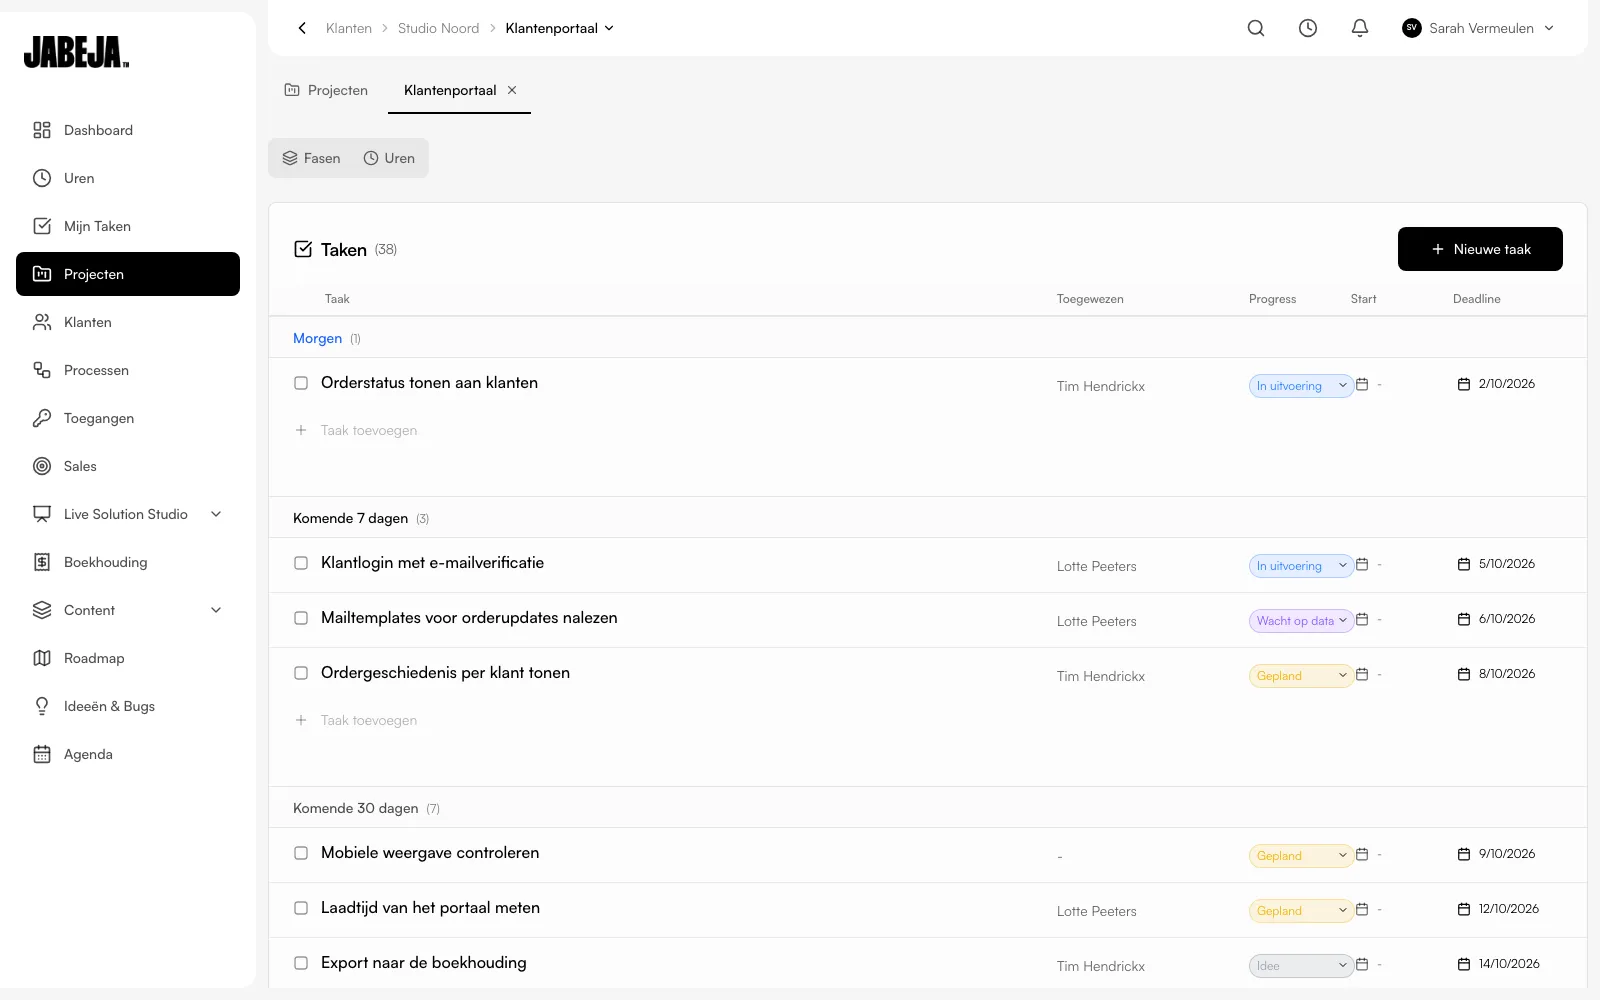Open Boekhouding in the sidebar
This screenshot has width=1600, height=1000.
point(128,562)
